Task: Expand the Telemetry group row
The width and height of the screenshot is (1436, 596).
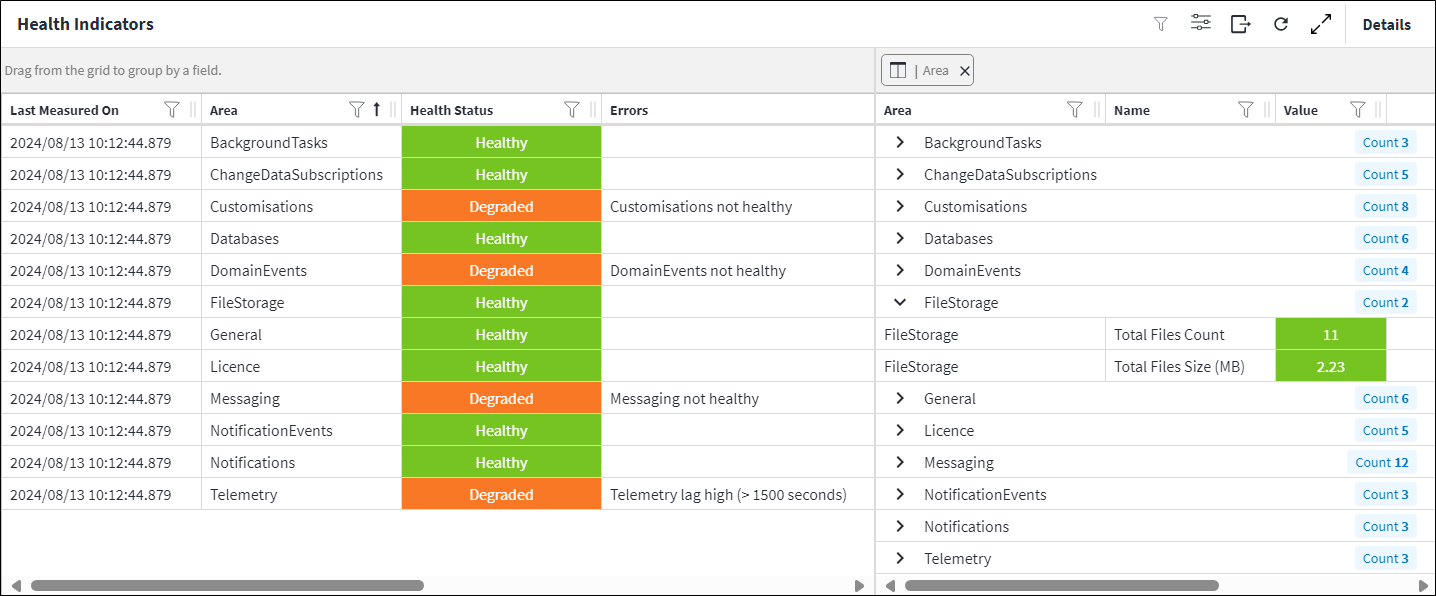Action: (899, 558)
